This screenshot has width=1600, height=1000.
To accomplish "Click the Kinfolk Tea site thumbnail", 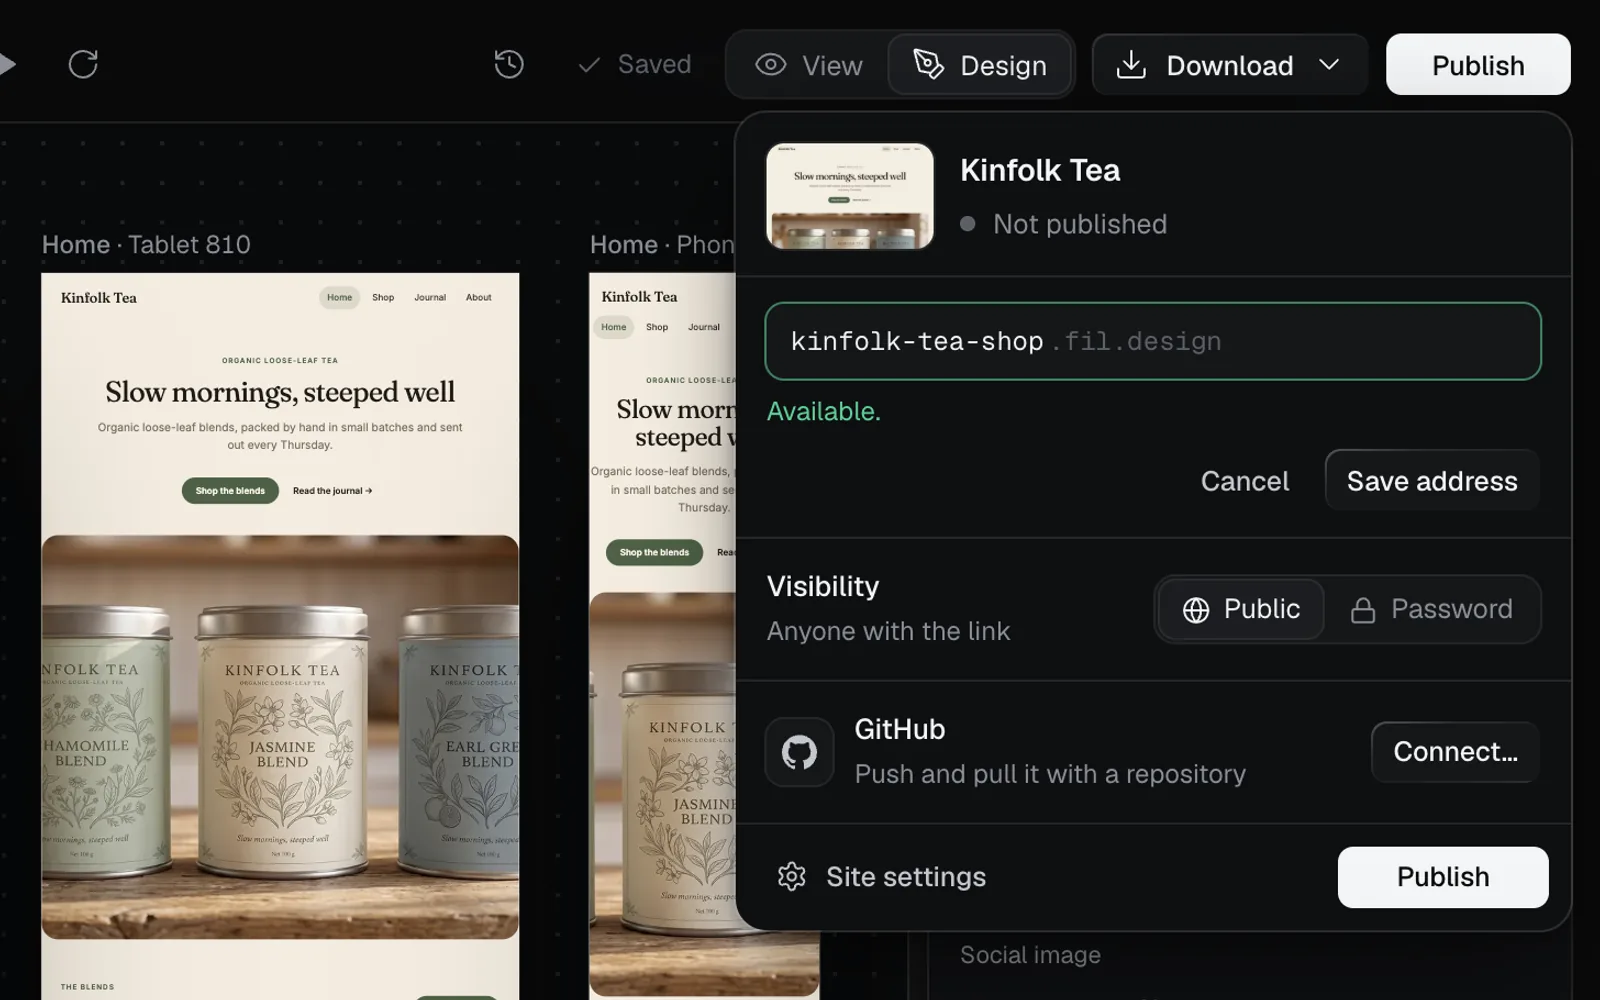I will 850,196.
